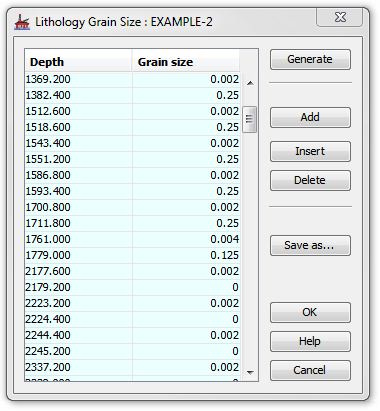
Task: Click grain size 0 in row 2179.200
Action: (x=186, y=287)
